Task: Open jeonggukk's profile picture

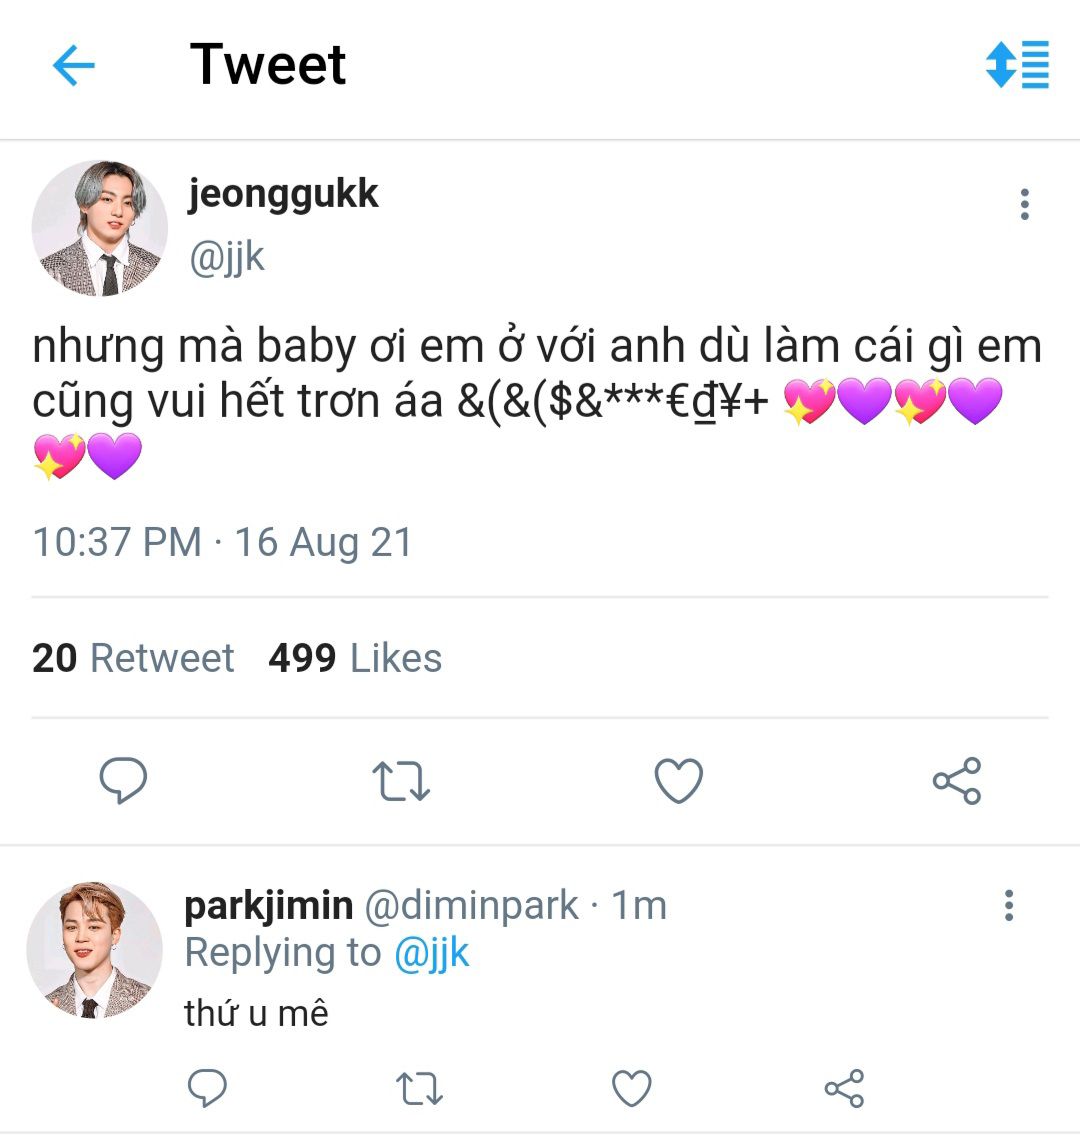Action: (x=100, y=228)
